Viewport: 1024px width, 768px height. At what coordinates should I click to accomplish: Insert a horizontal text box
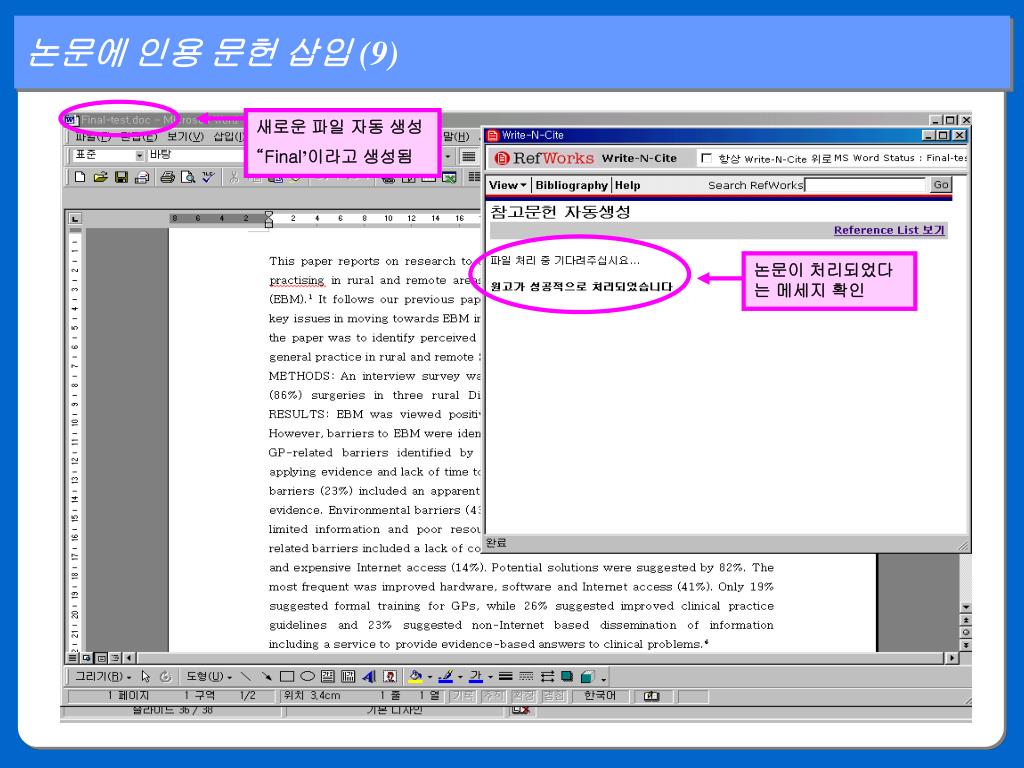(328, 677)
